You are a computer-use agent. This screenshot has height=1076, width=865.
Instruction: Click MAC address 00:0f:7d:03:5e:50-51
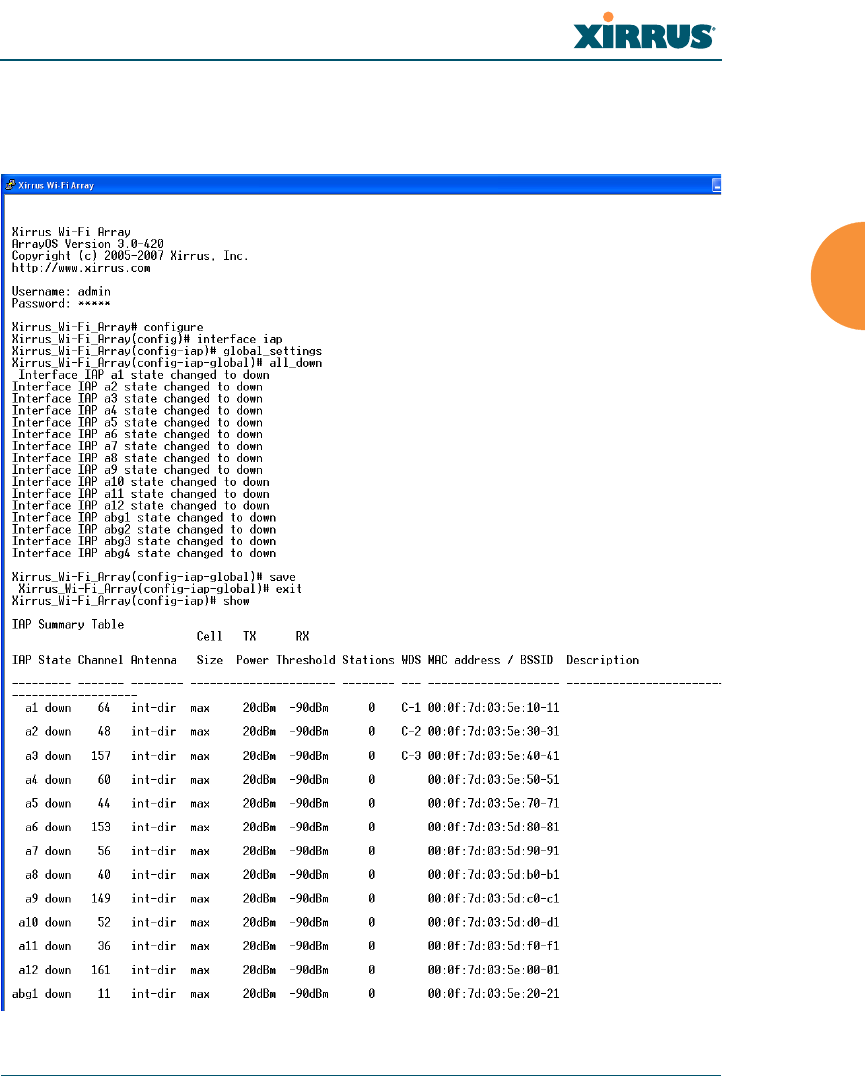[494, 780]
